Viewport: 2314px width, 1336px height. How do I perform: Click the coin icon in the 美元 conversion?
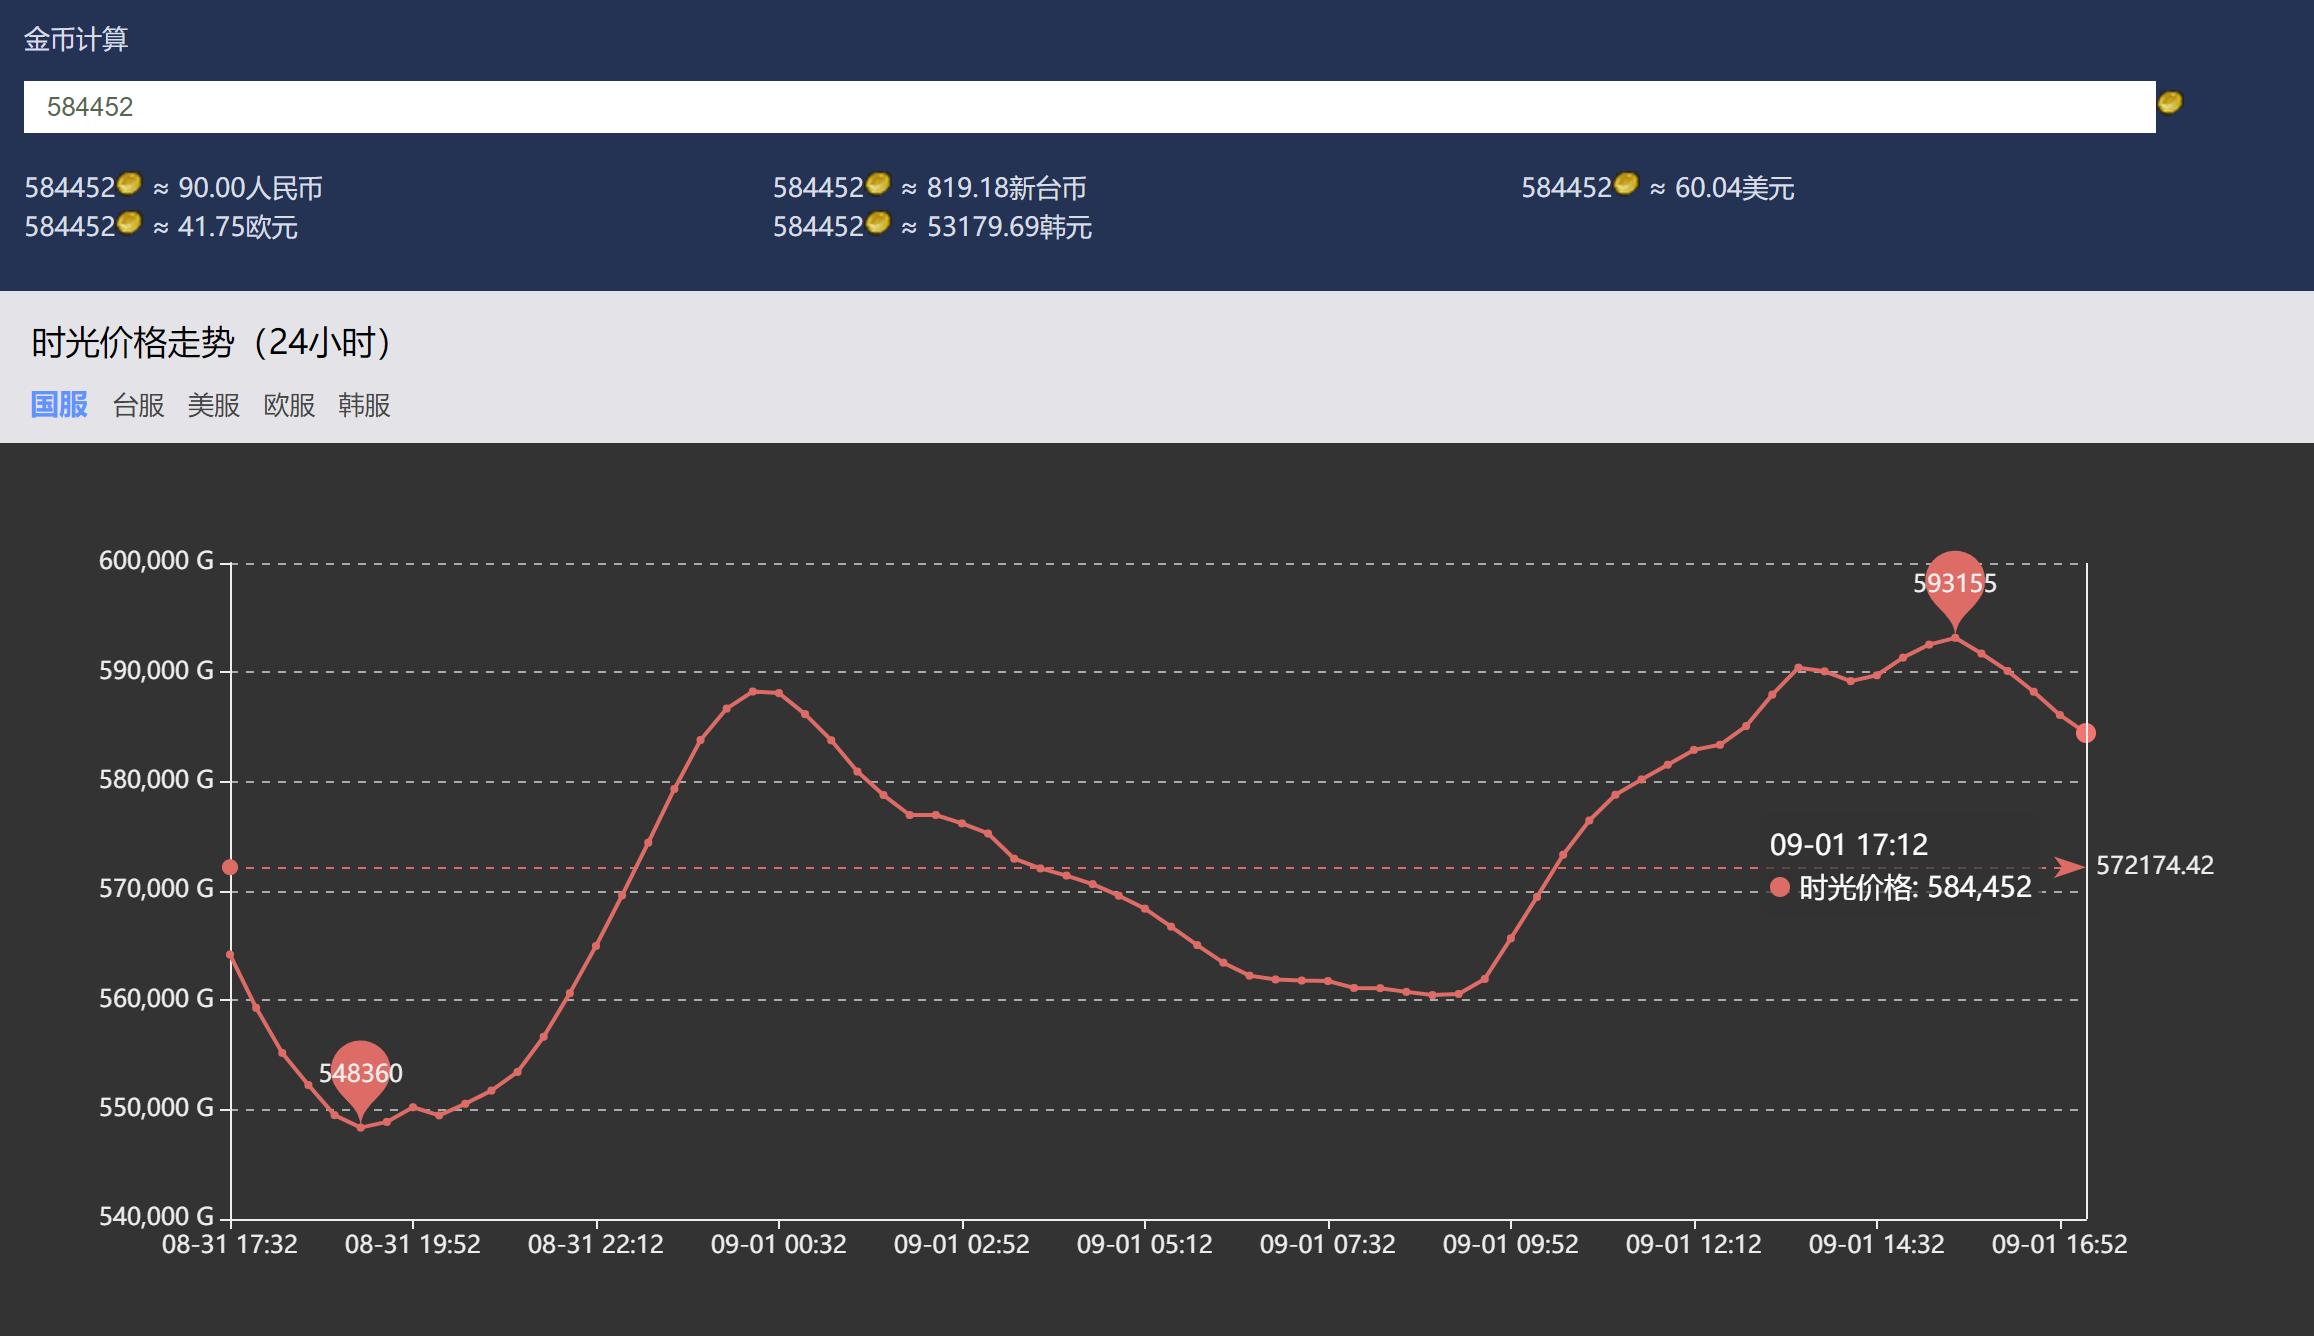pos(1625,184)
